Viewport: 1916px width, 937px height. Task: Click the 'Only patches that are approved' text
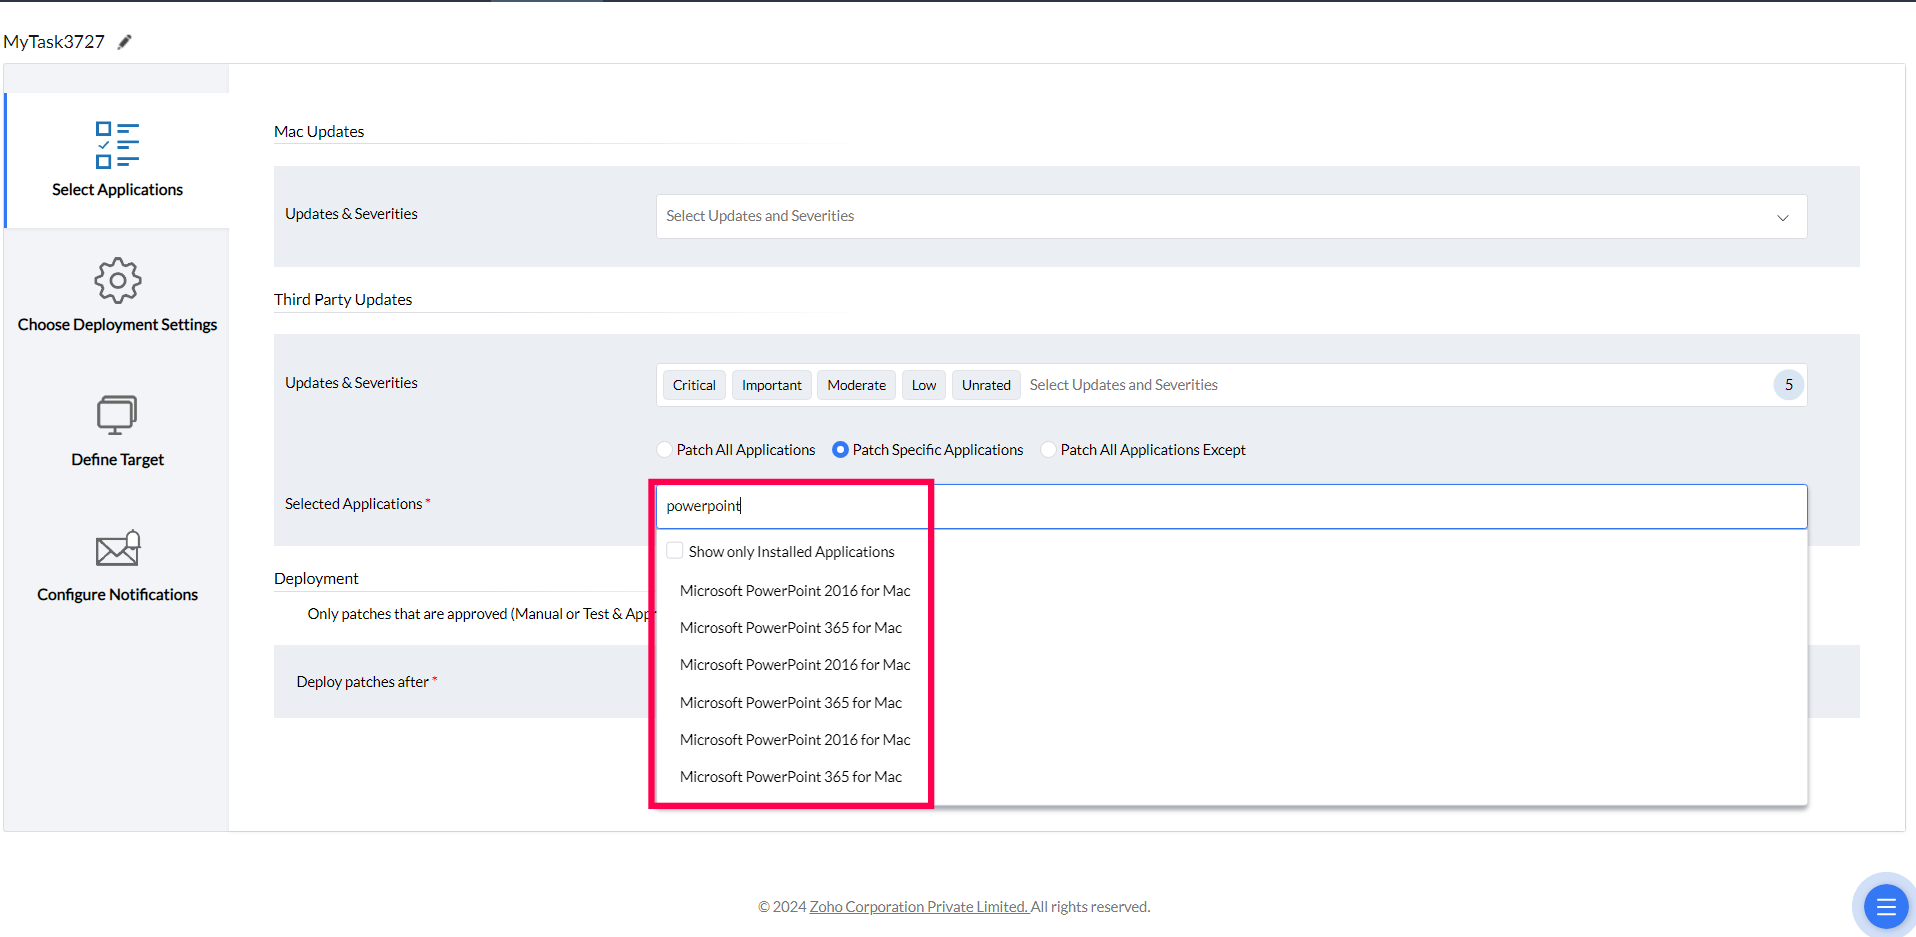(480, 614)
